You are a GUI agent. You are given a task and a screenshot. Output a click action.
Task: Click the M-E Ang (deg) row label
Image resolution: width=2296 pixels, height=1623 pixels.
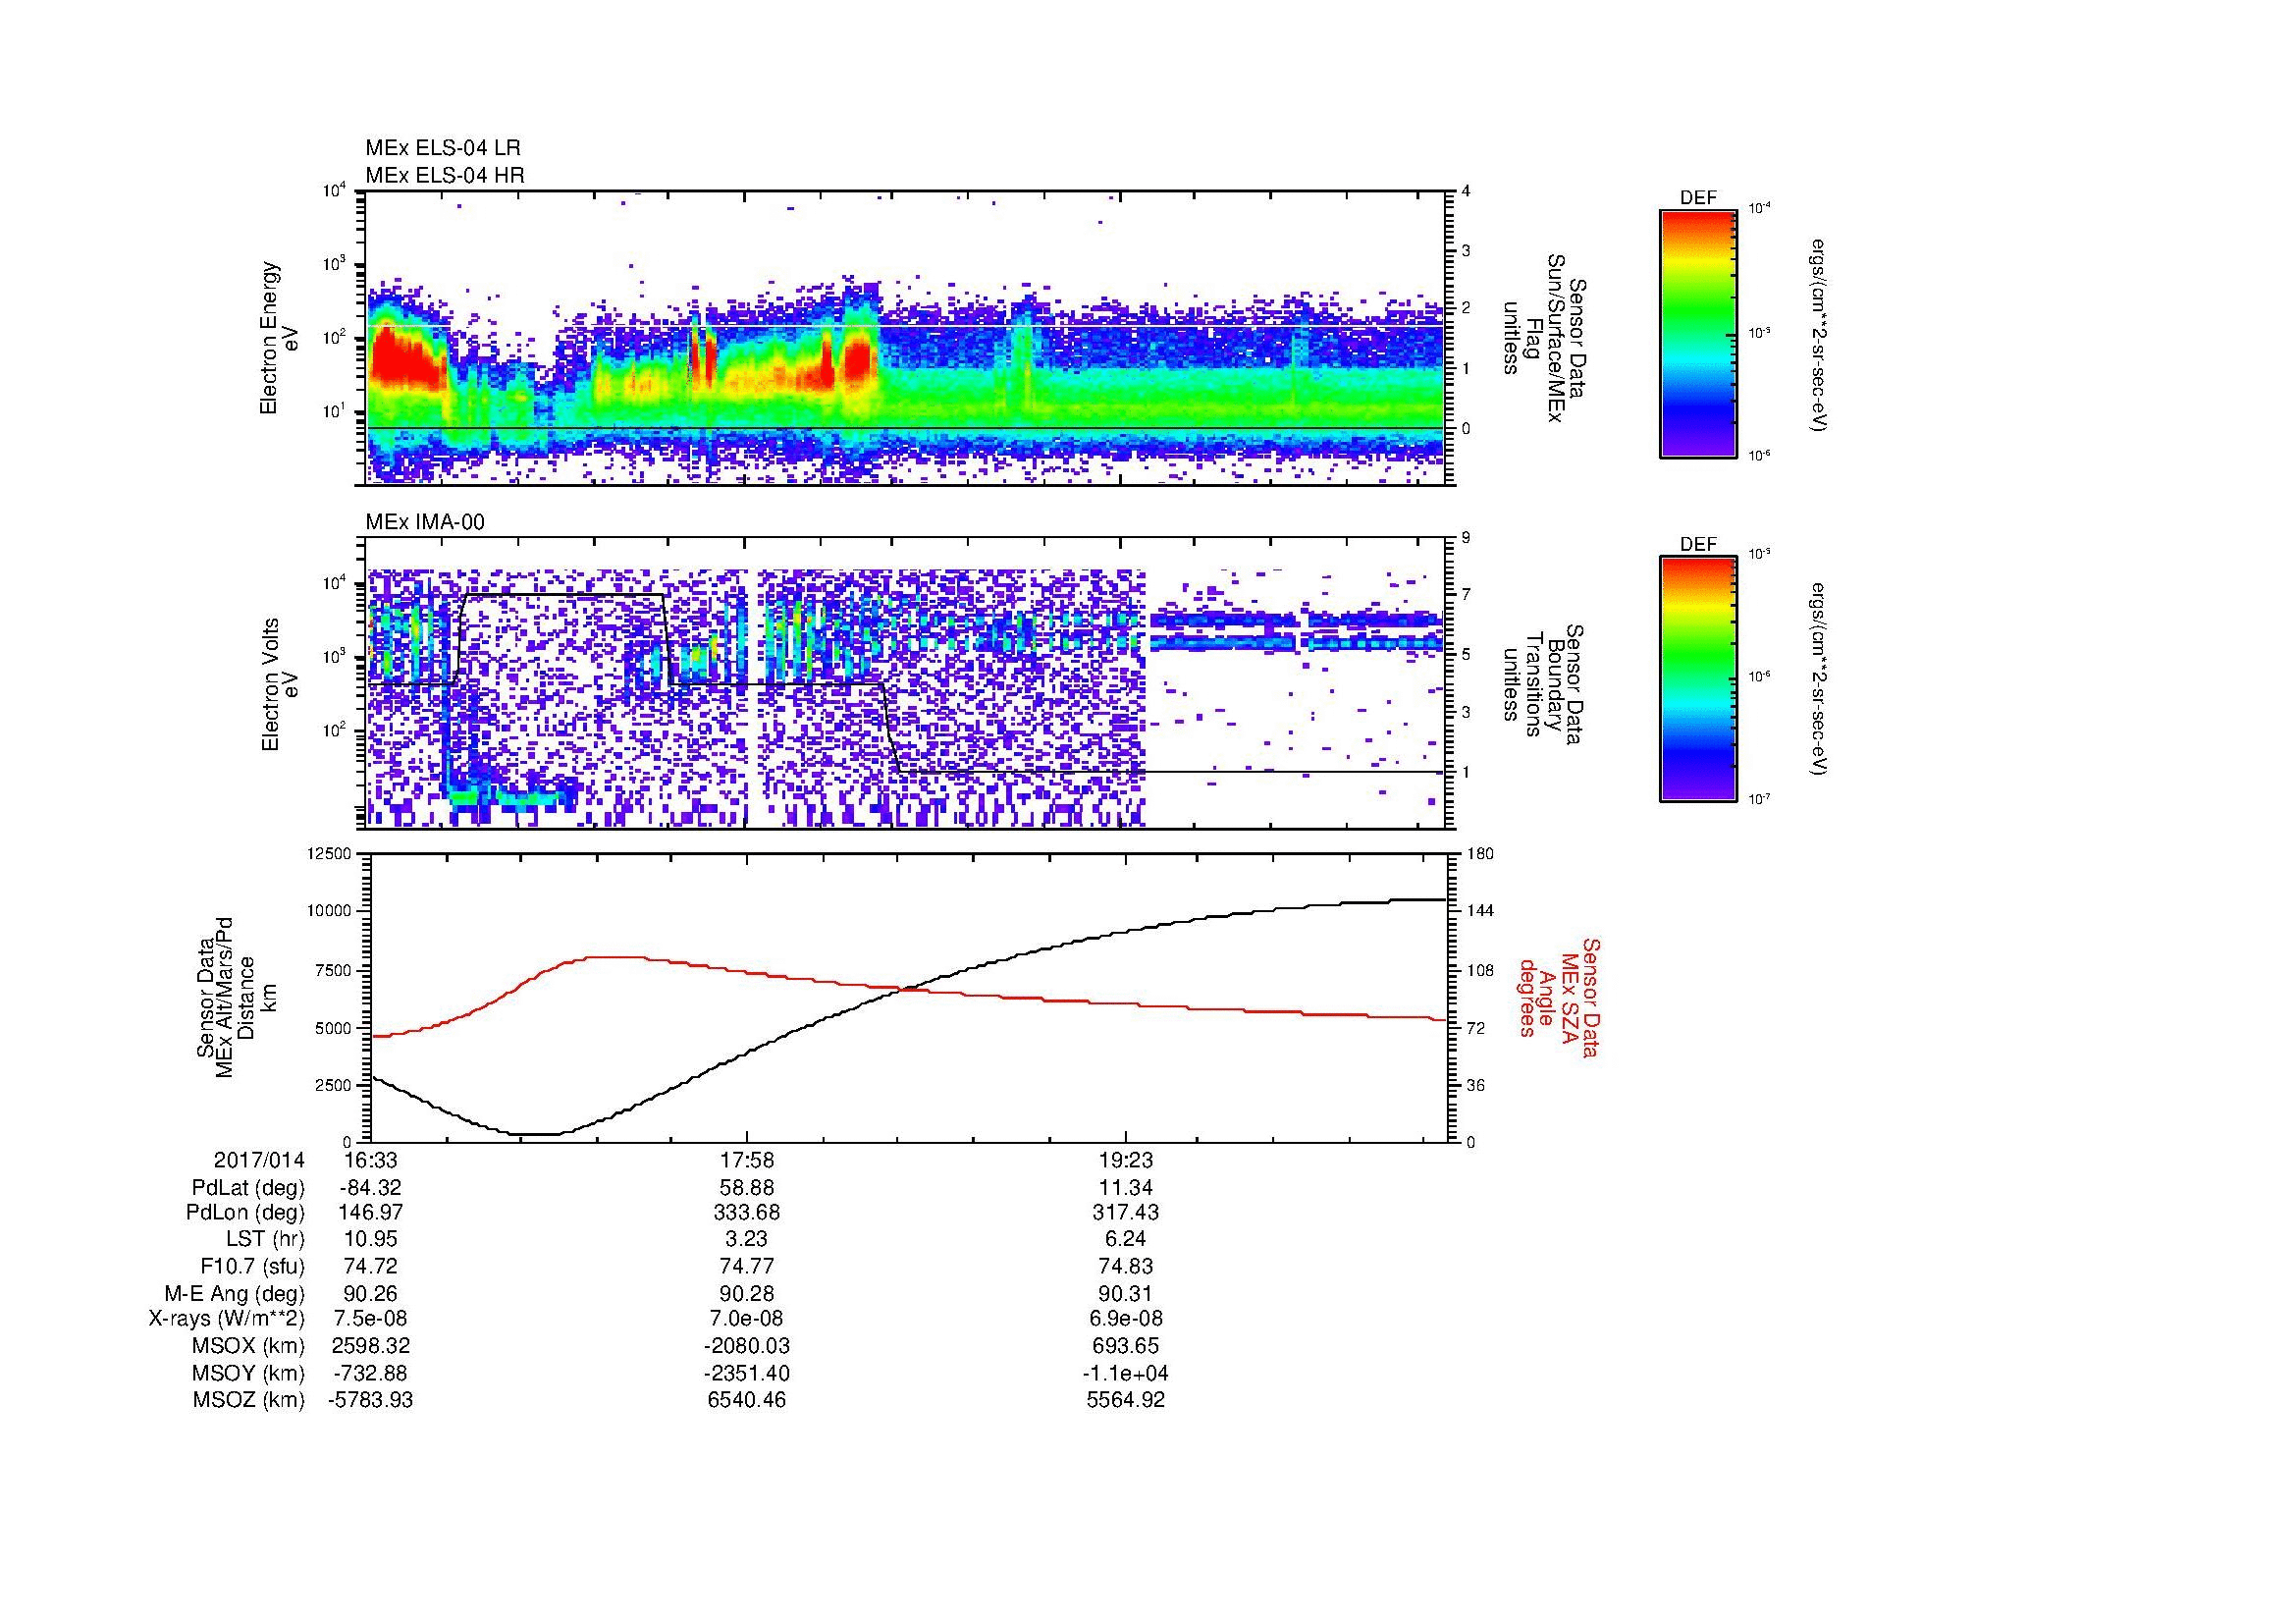(234, 1293)
